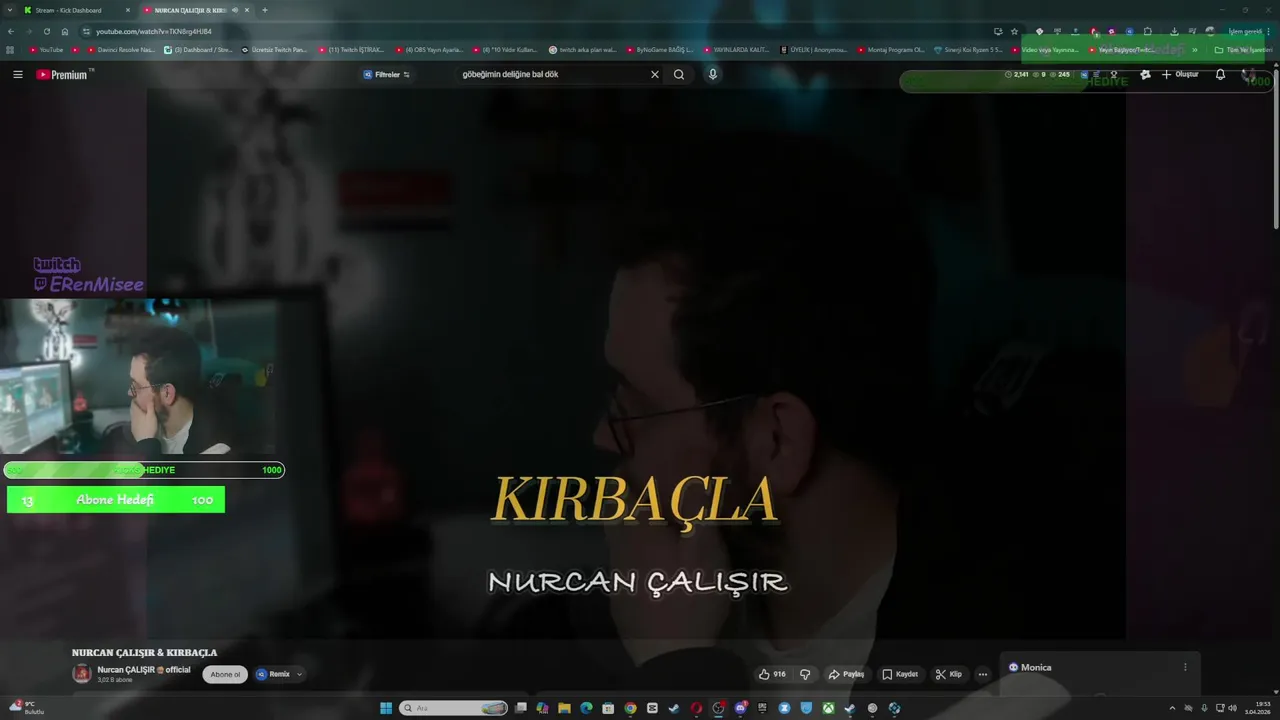Viewport: 1280px width, 720px height.
Task: Open the Montaj Programı bookmark
Action: pos(891,49)
